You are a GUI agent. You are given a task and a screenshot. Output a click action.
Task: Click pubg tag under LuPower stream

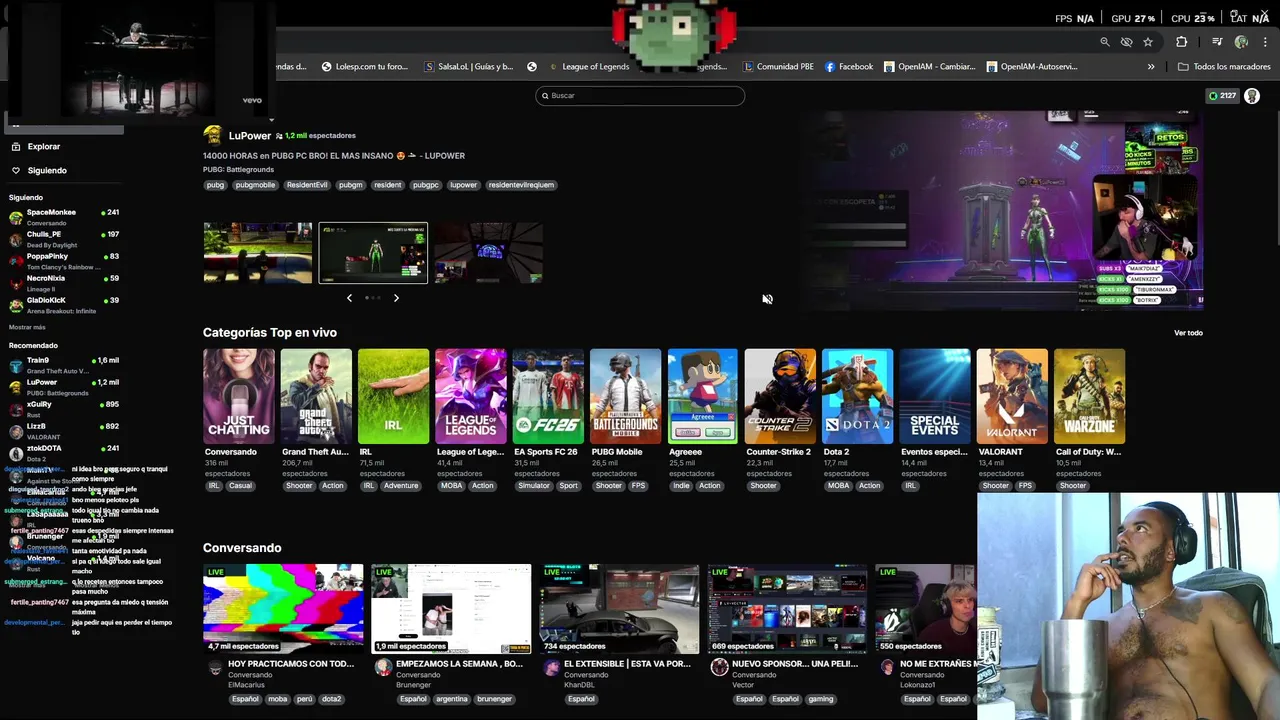(215, 185)
